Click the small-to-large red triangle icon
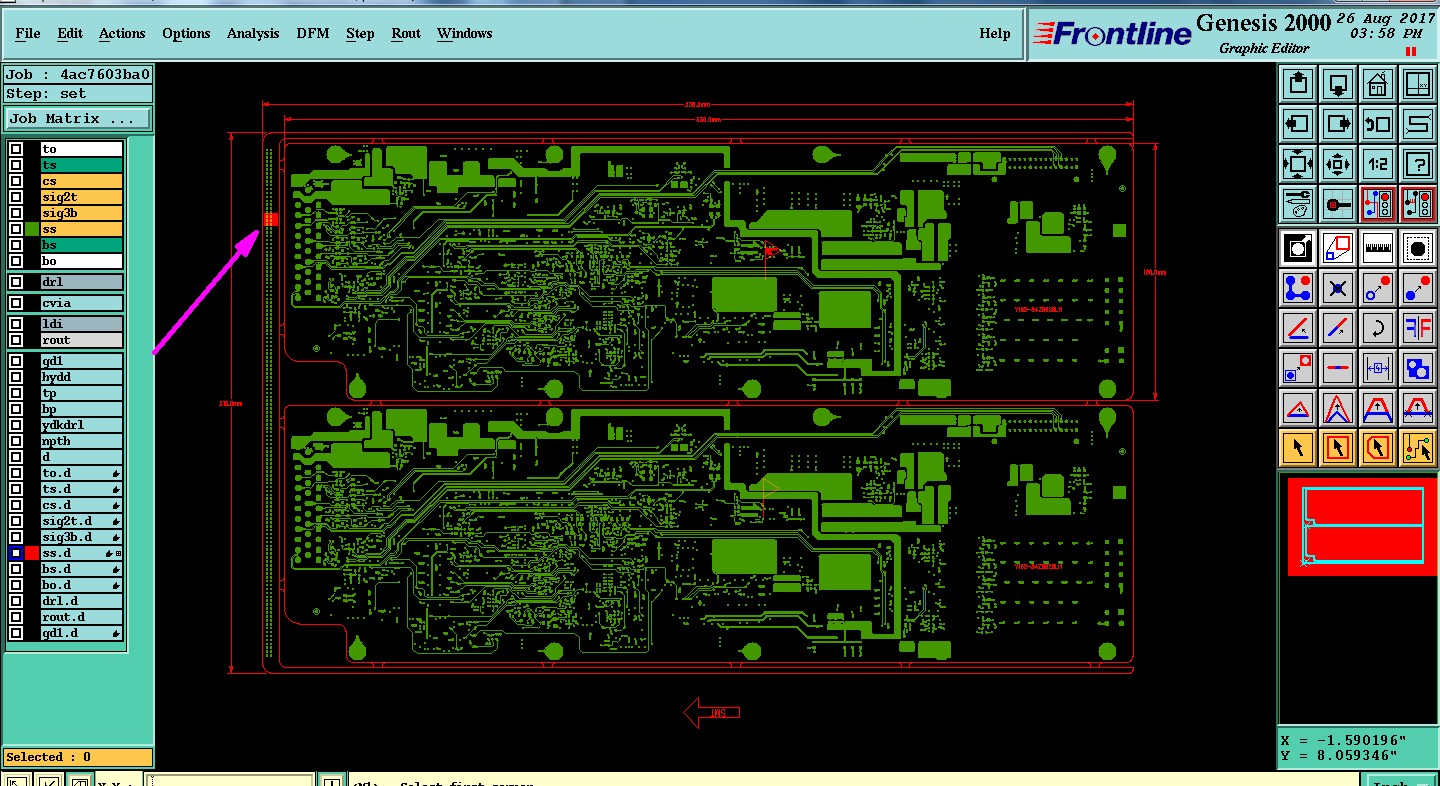 pyautogui.click(x=1298, y=408)
